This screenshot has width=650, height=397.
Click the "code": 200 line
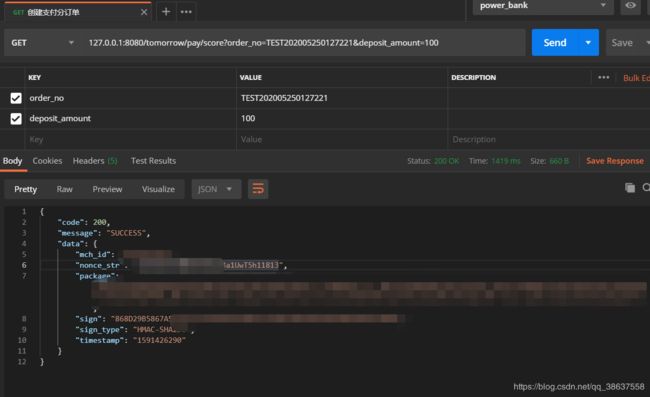click(84, 223)
